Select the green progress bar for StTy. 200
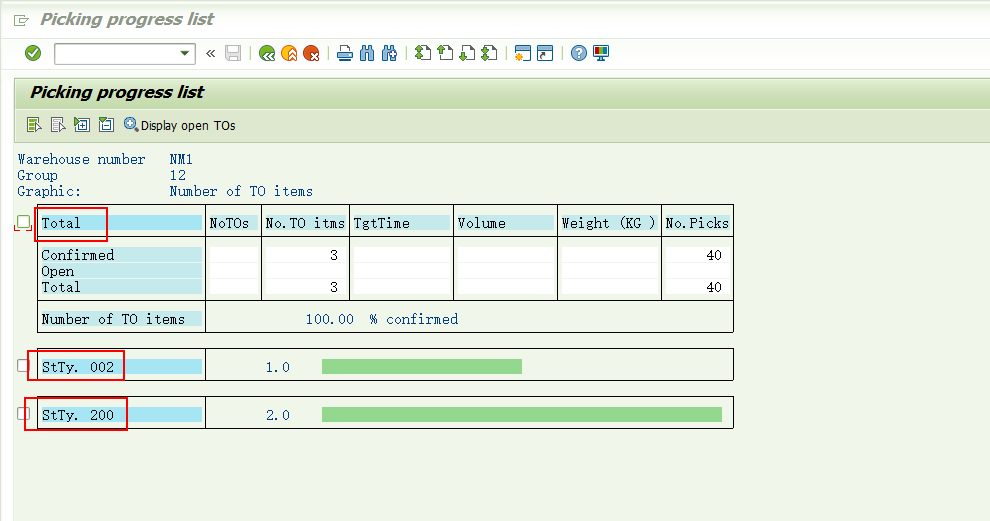990x521 pixels. click(x=522, y=414)
